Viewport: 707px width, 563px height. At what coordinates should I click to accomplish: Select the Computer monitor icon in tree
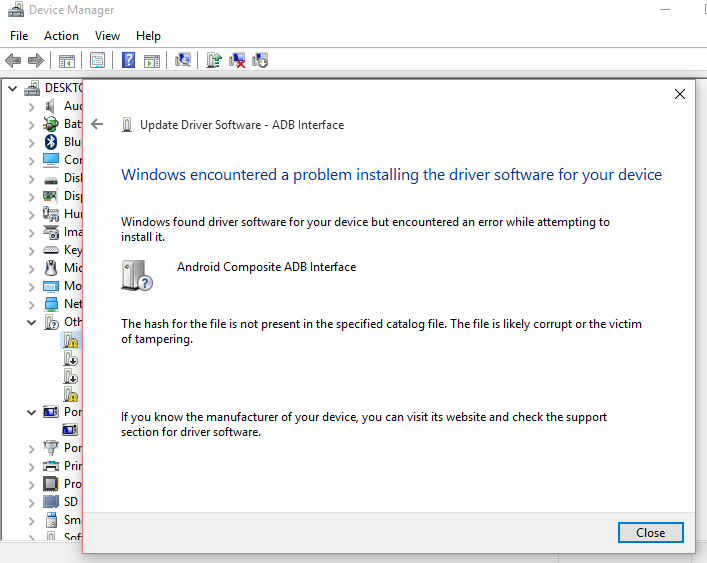(50, 160)
